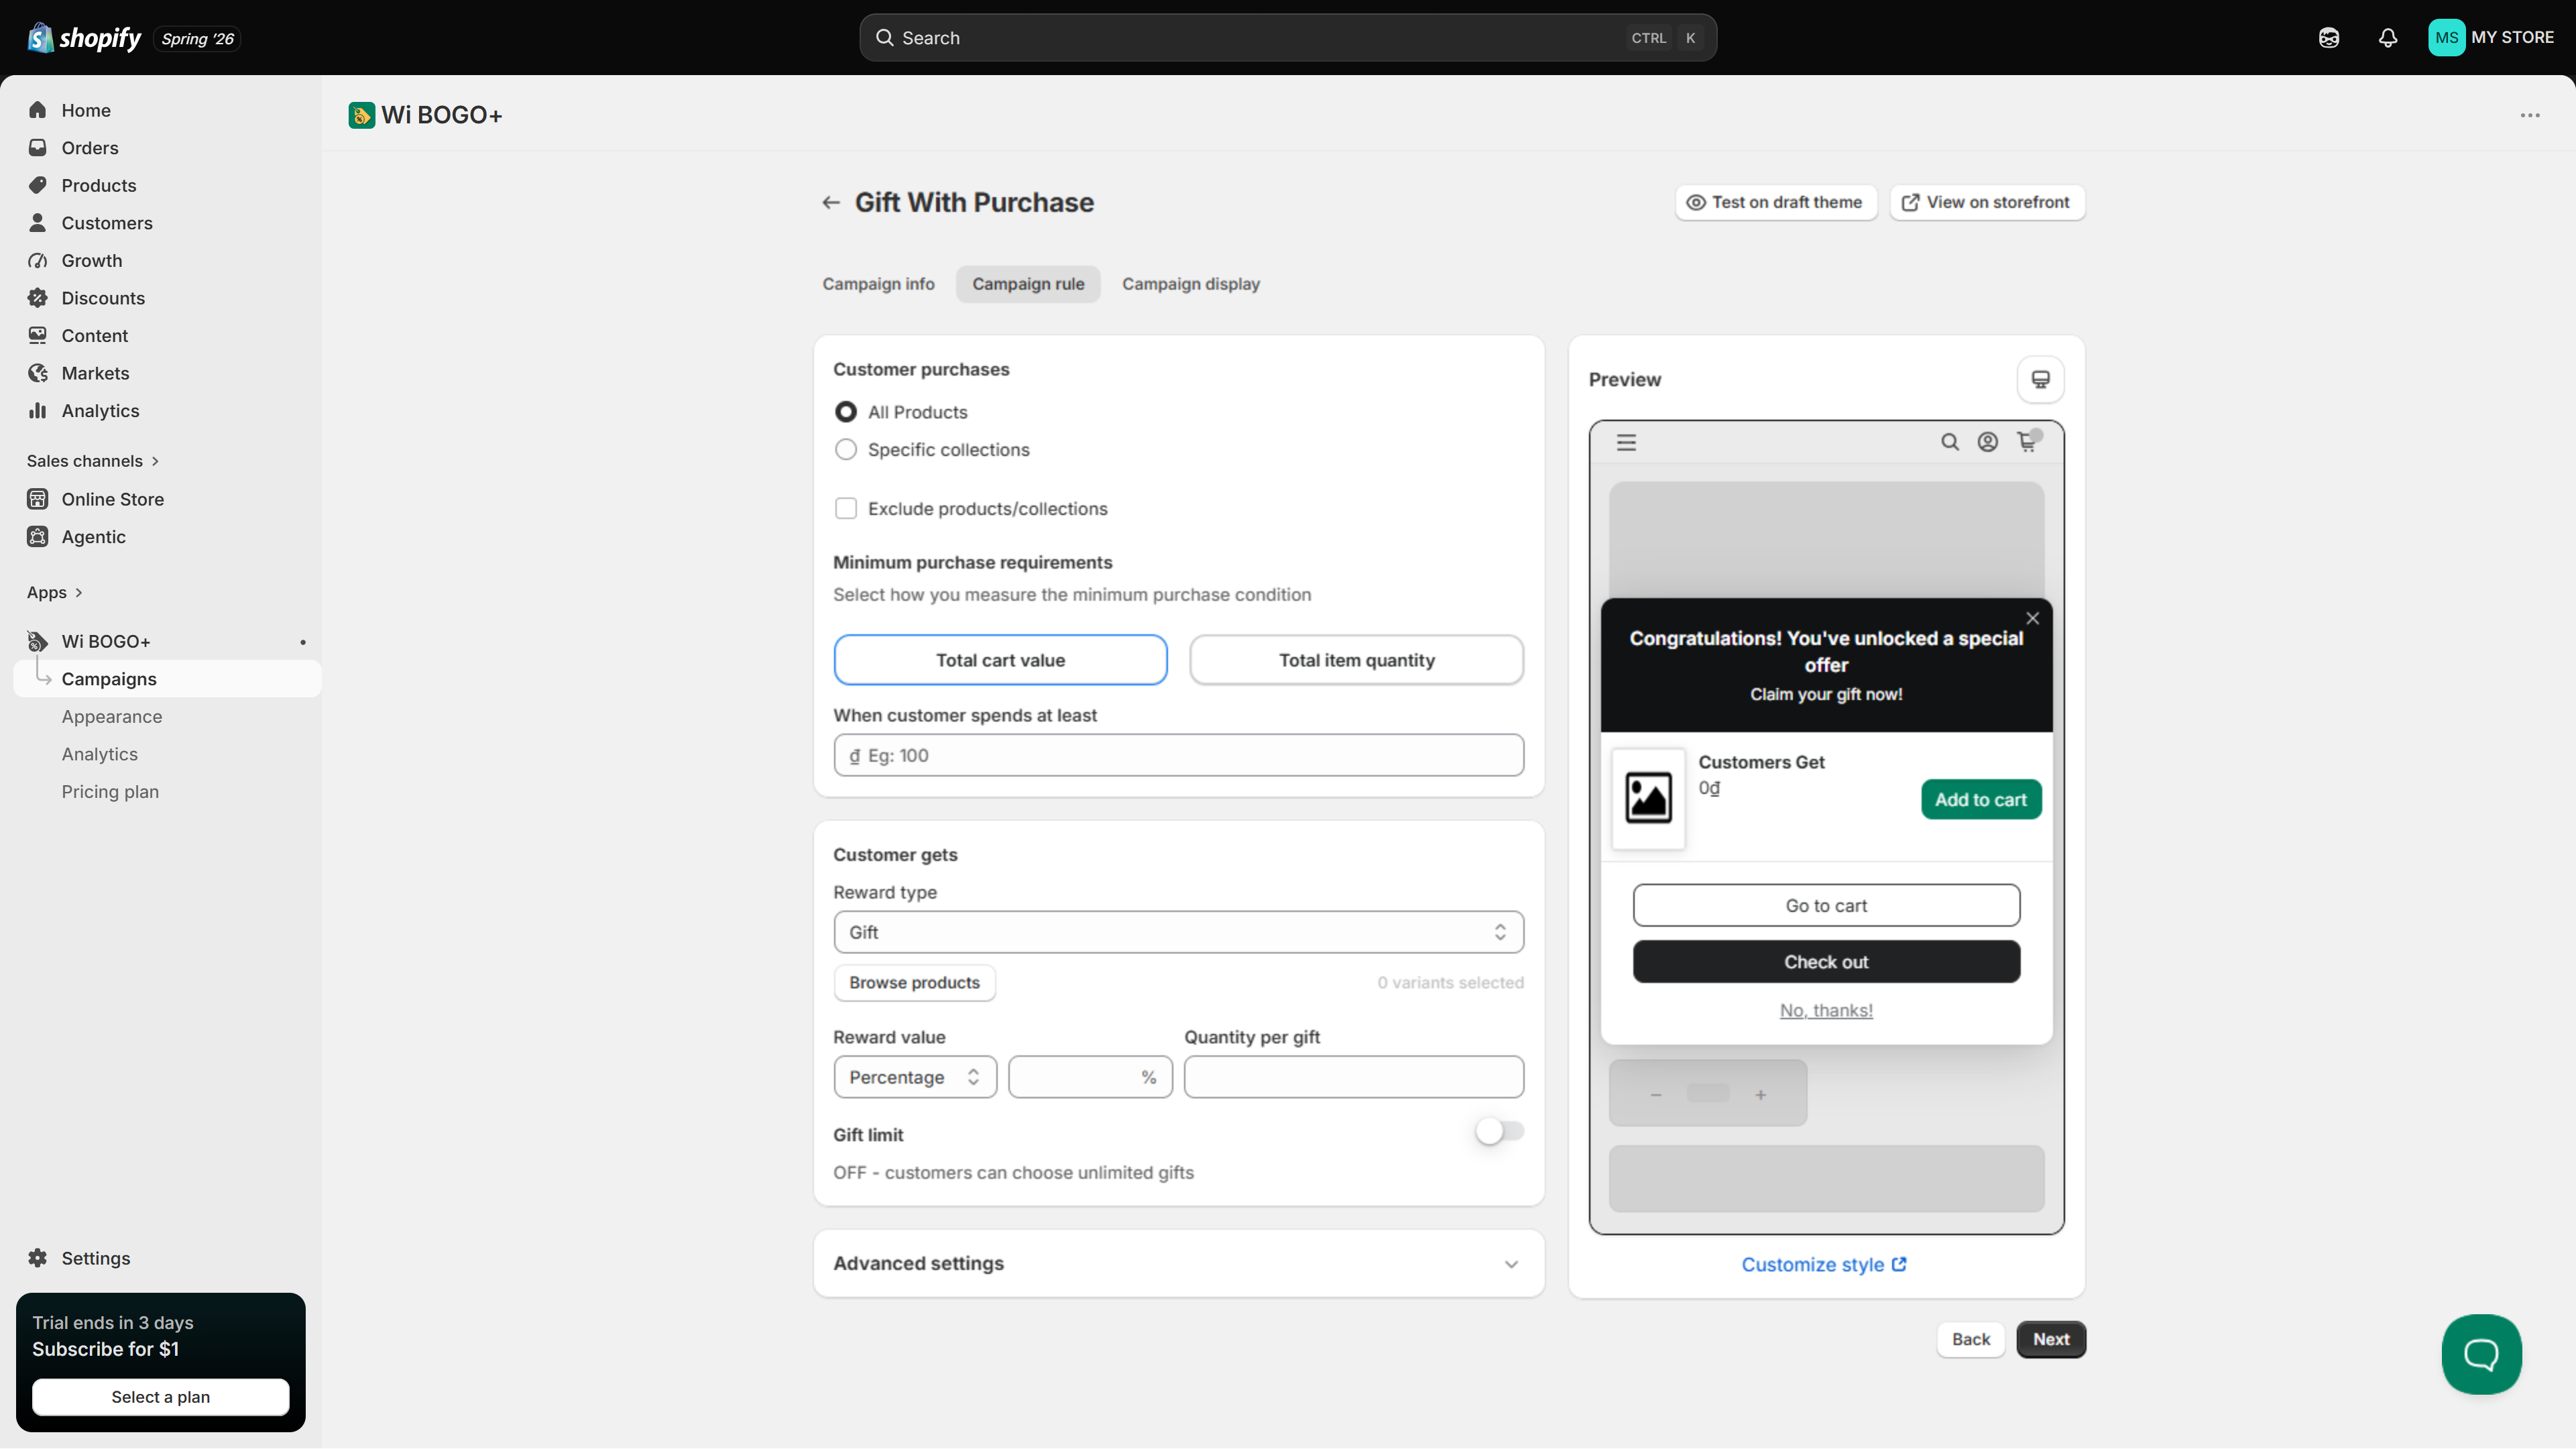The width and height of the screenshot is (2576, 1449).
Task: Close the preview popup with X
Action: click(x=2032, y=618)
